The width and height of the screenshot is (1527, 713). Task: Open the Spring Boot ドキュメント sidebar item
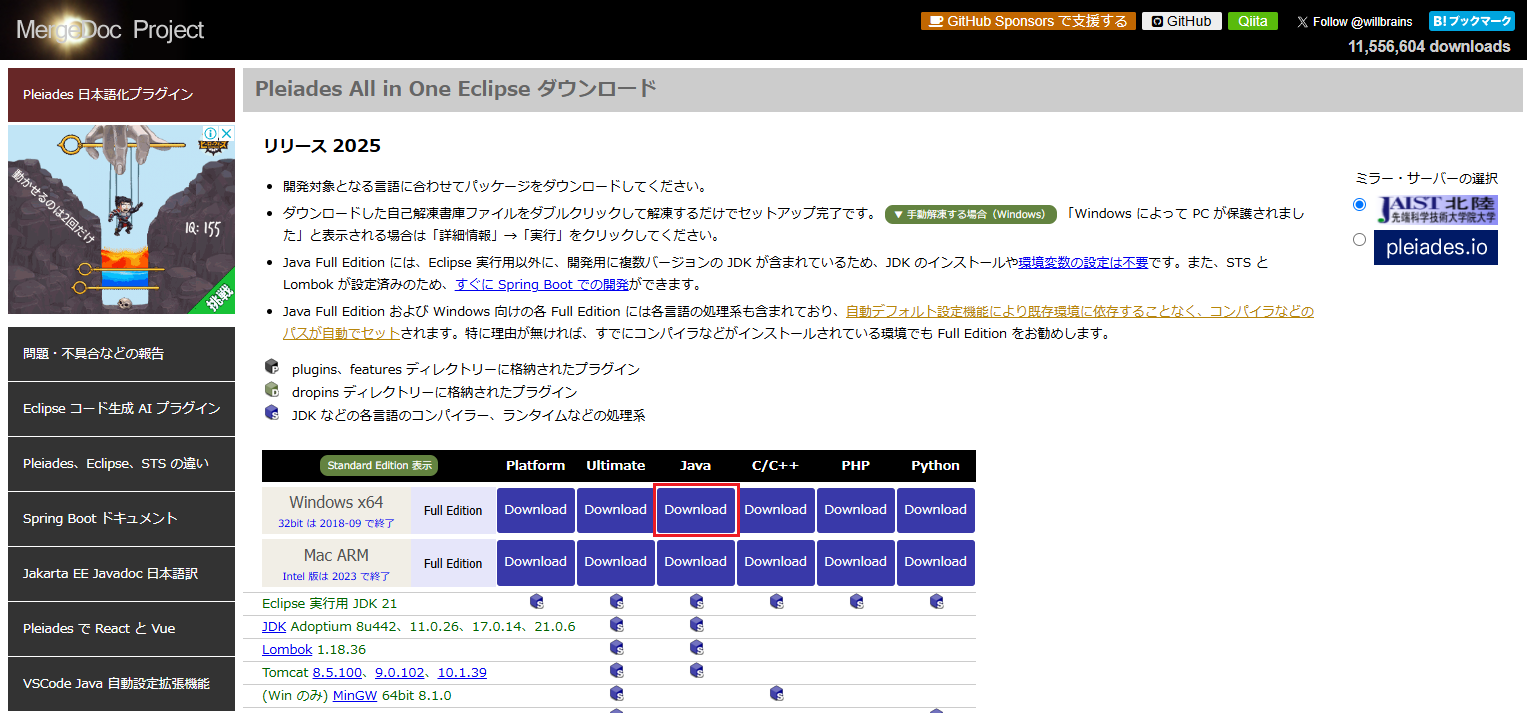(122, 519)
